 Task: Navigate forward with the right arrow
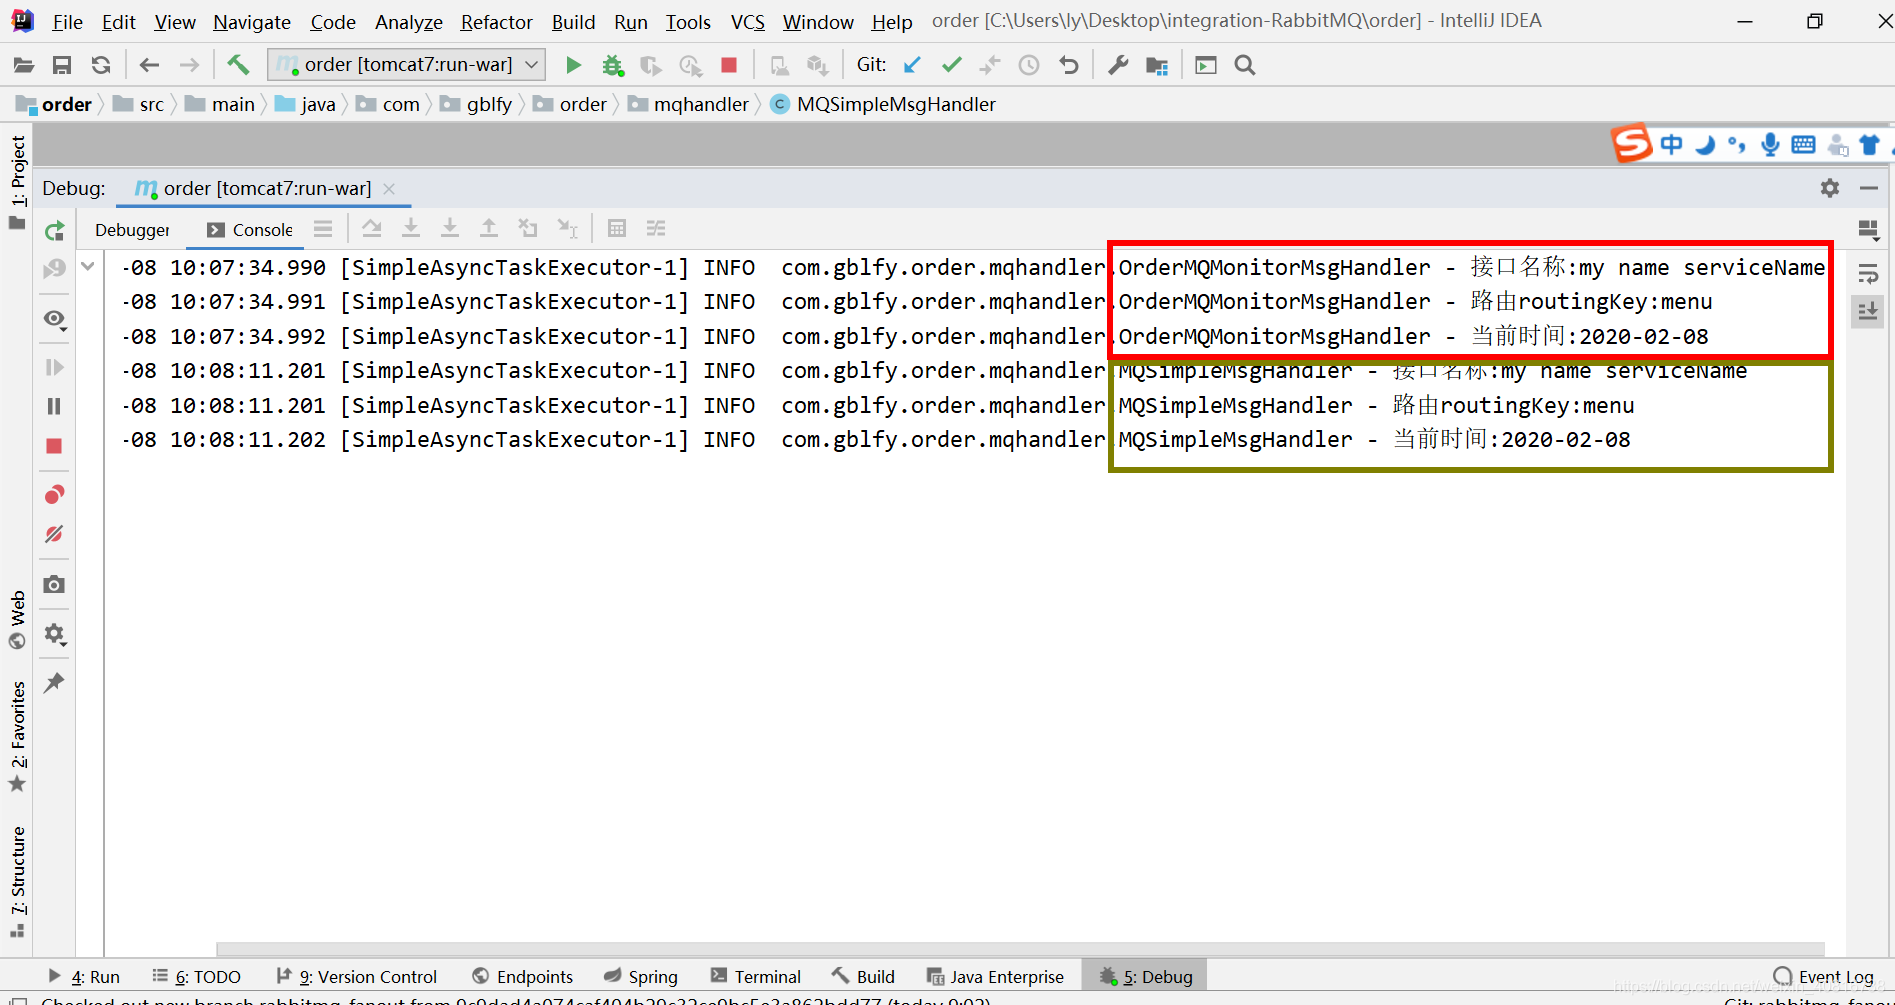coord(189,65)
